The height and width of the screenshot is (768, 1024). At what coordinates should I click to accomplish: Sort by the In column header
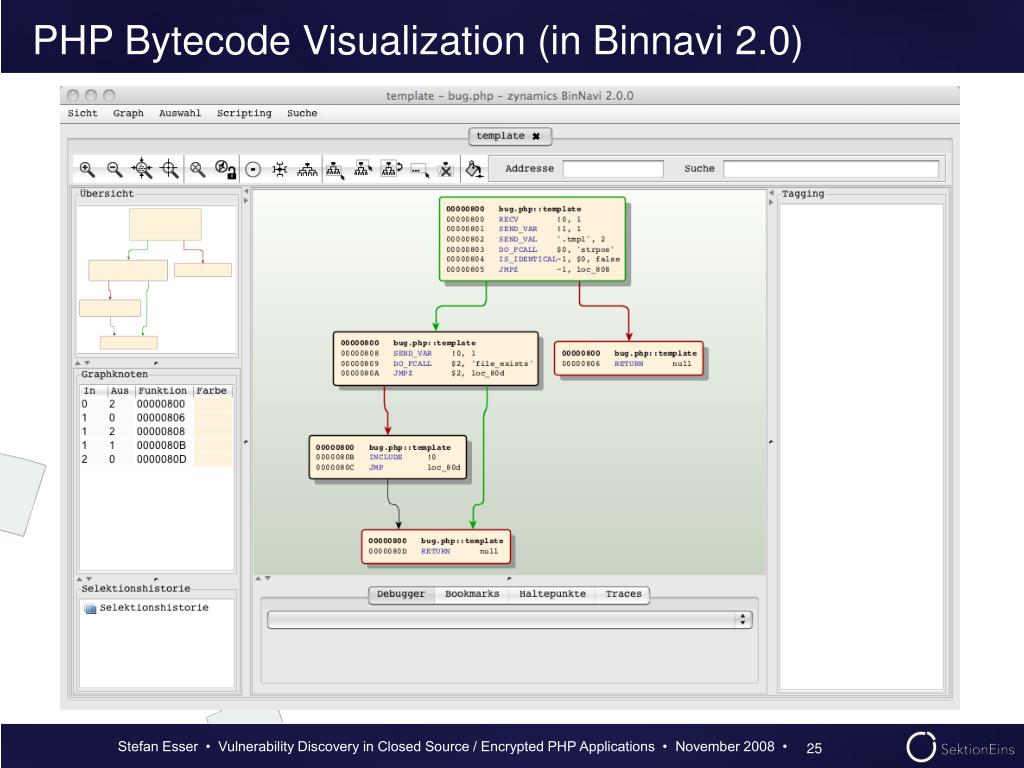93,391
